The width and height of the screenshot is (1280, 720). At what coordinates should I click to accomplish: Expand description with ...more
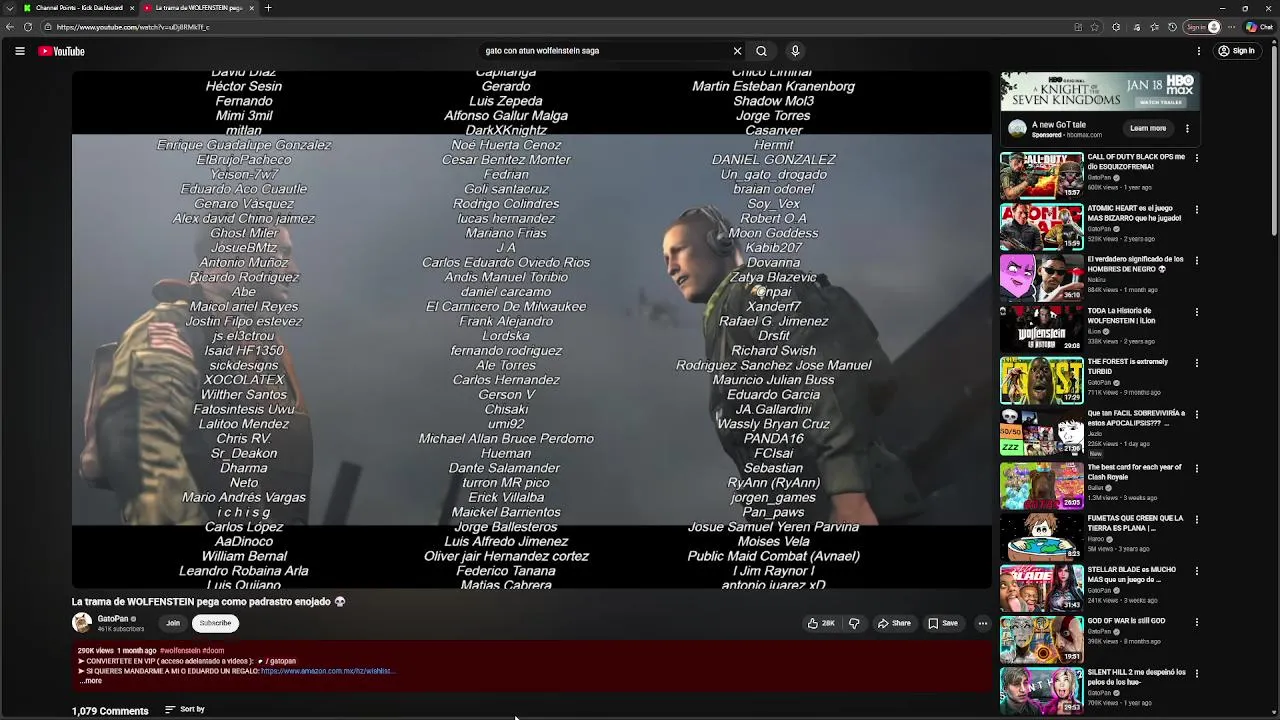90,681
